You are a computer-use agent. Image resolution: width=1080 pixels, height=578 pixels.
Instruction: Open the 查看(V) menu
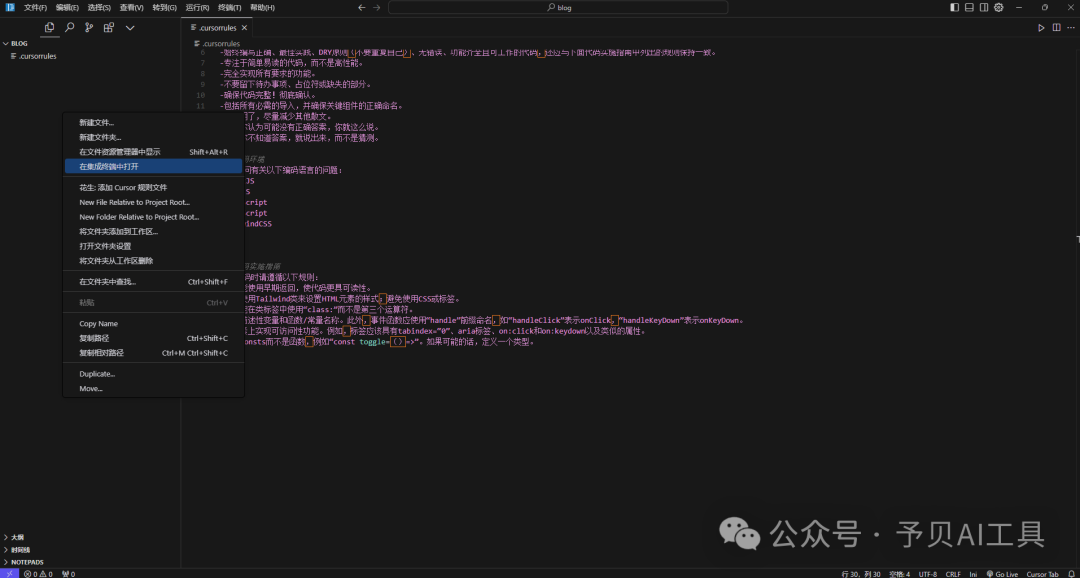click(132, 8)
